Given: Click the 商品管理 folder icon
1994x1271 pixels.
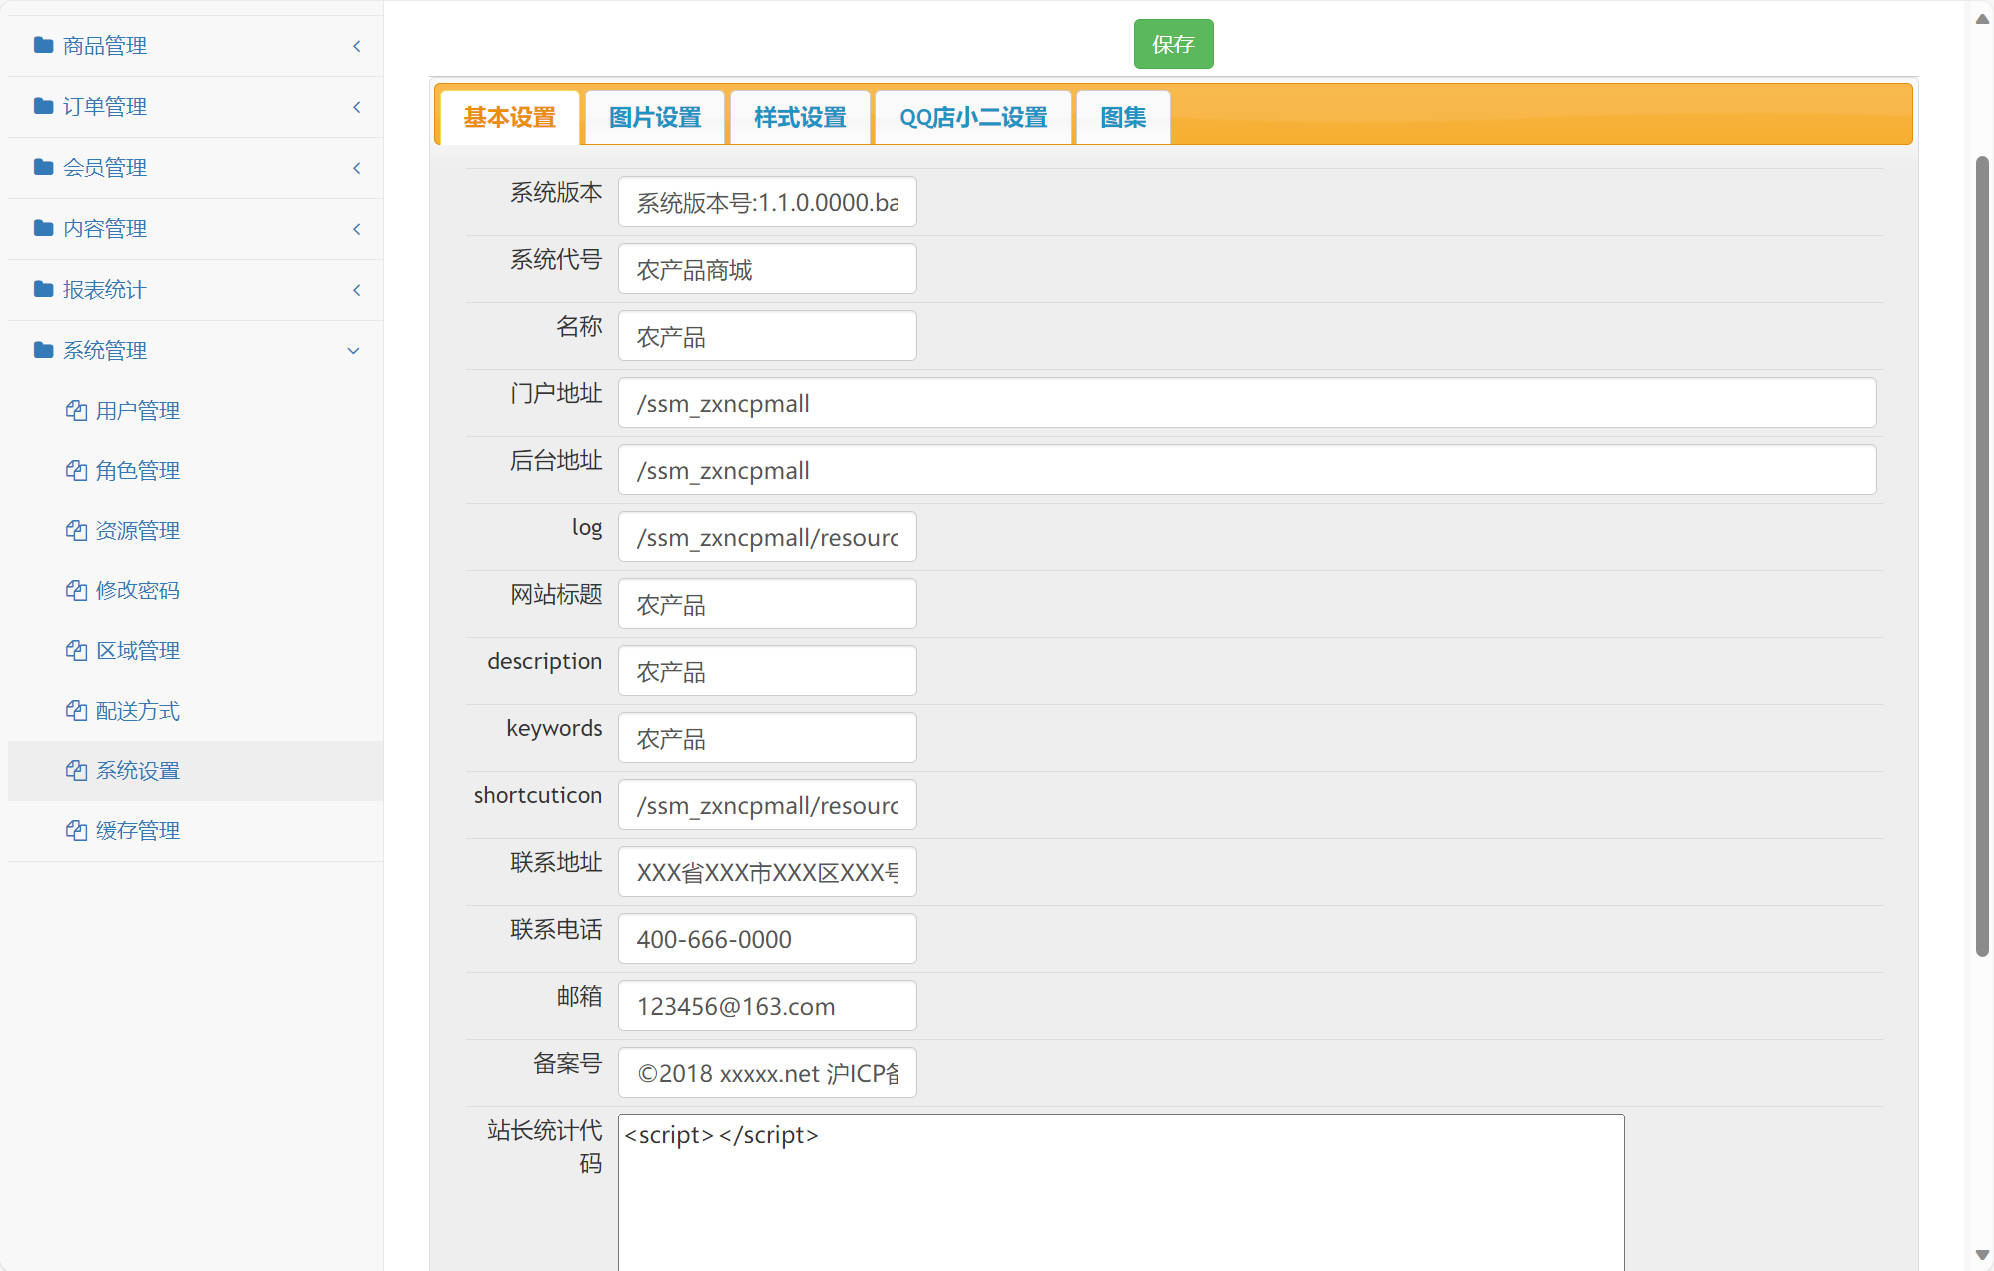Looking at the screenshot, I should coord(42,45).
